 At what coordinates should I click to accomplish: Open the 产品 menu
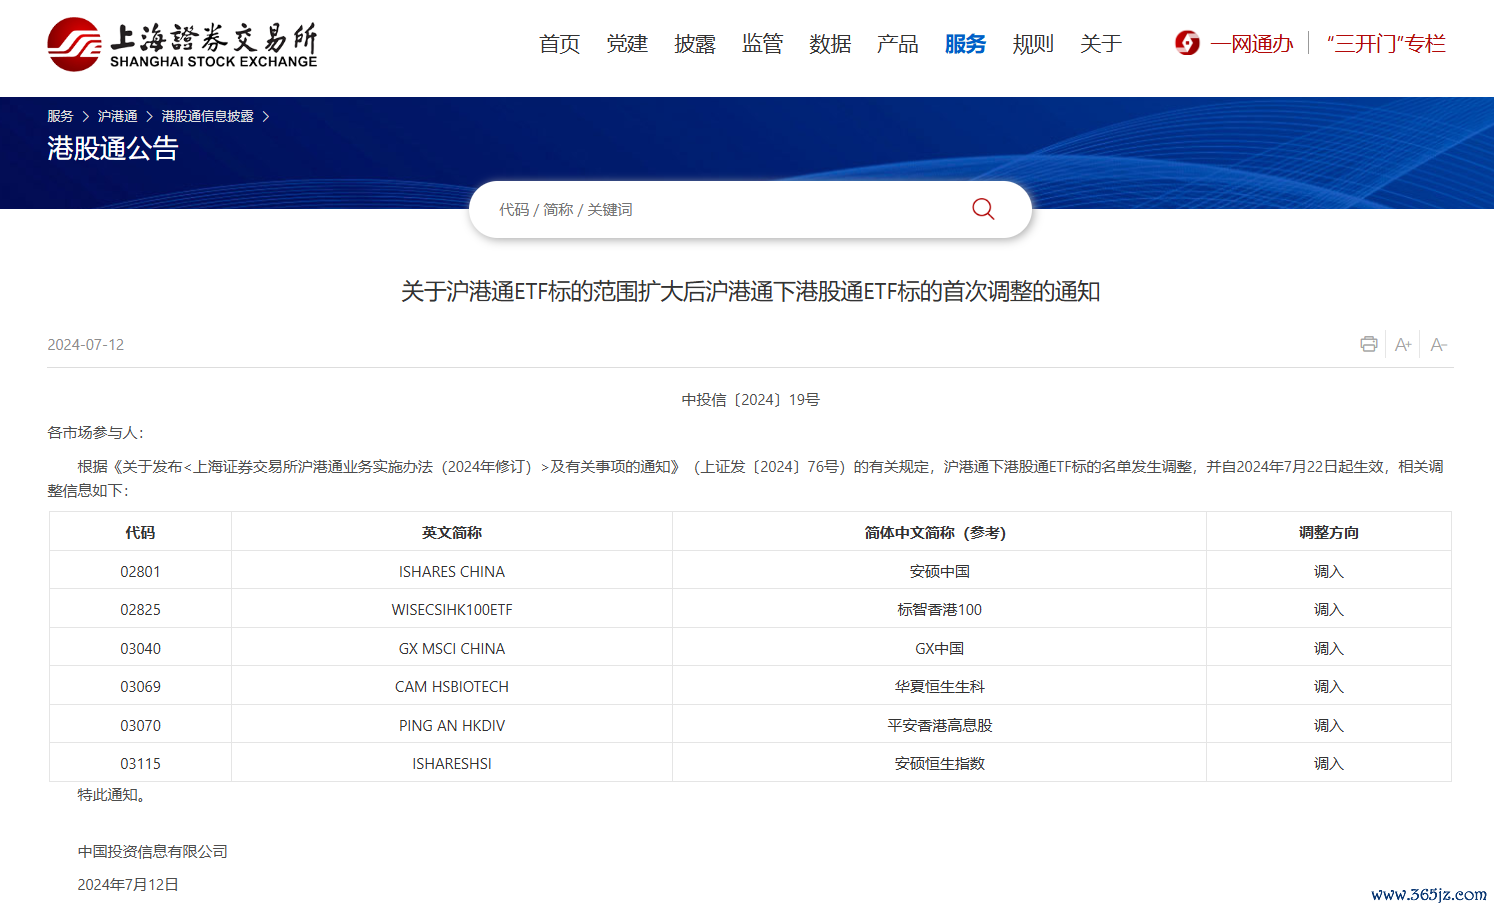pos(897,44)
